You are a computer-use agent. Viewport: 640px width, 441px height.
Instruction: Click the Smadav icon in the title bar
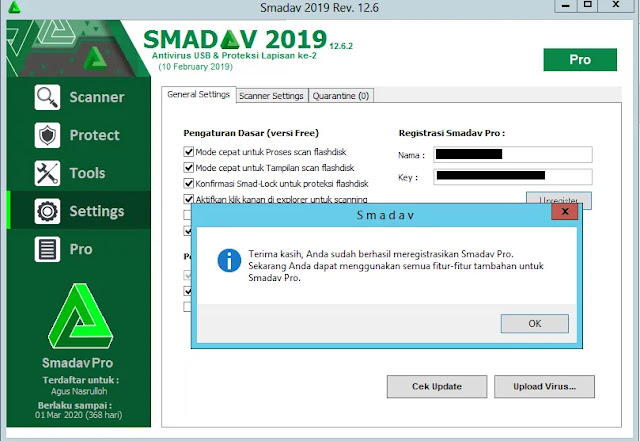(x=14, y=7)
